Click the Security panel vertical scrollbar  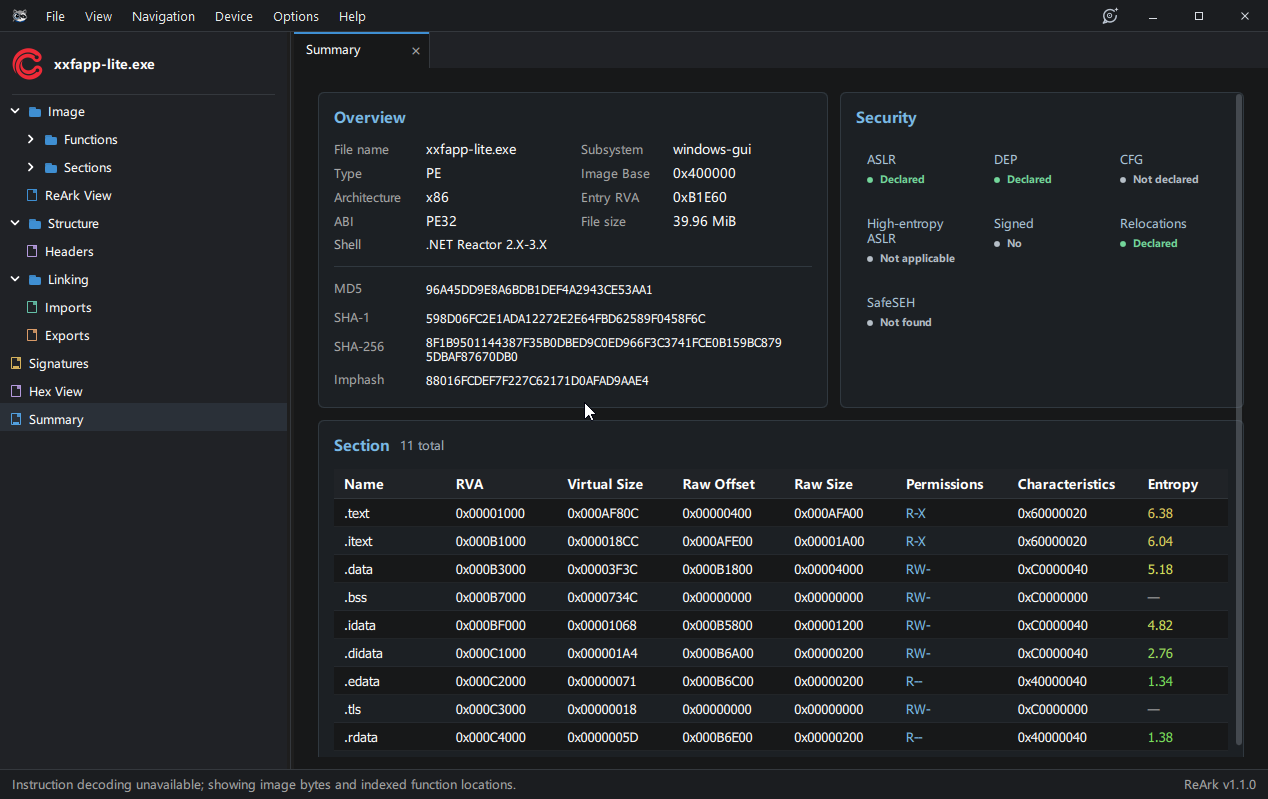click(x=1240, y=250)
